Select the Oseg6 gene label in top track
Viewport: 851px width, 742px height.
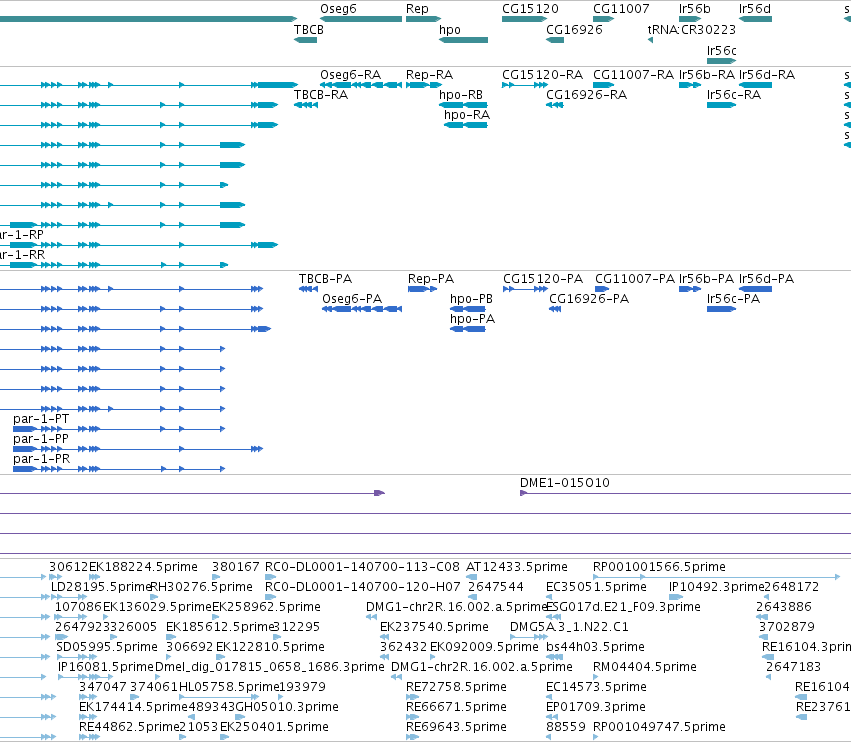point(338,9)
